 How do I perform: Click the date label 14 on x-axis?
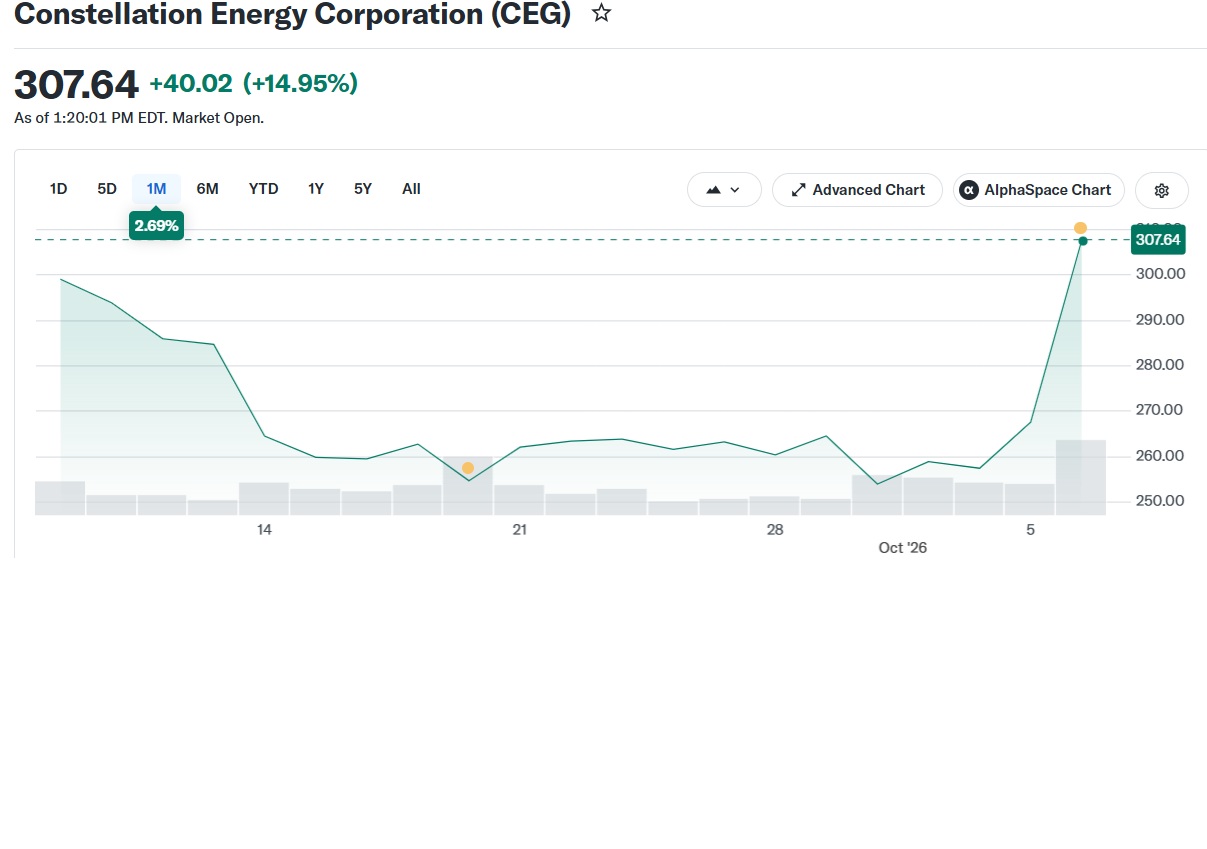[x=264, y=530]
